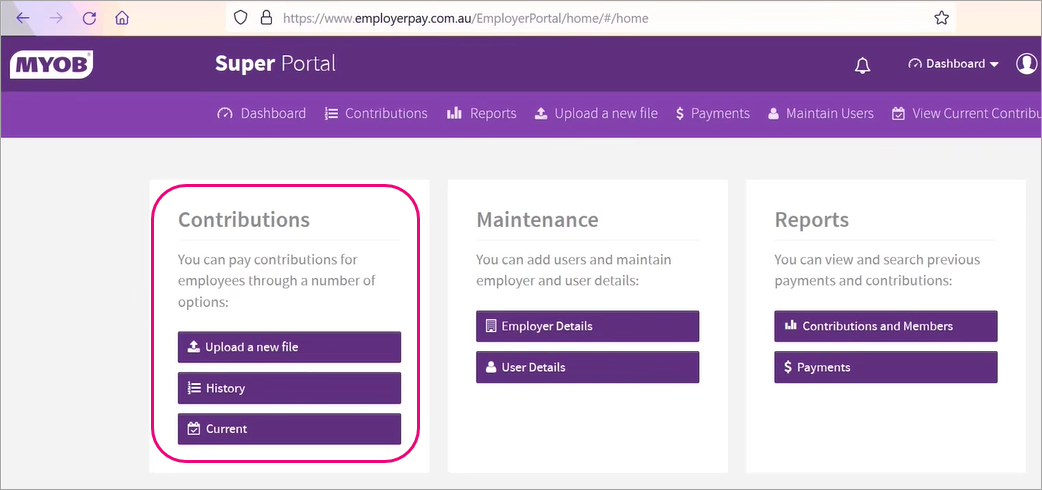Click the shield tracking protection icon
The image size is (1042, 490).
240,17
